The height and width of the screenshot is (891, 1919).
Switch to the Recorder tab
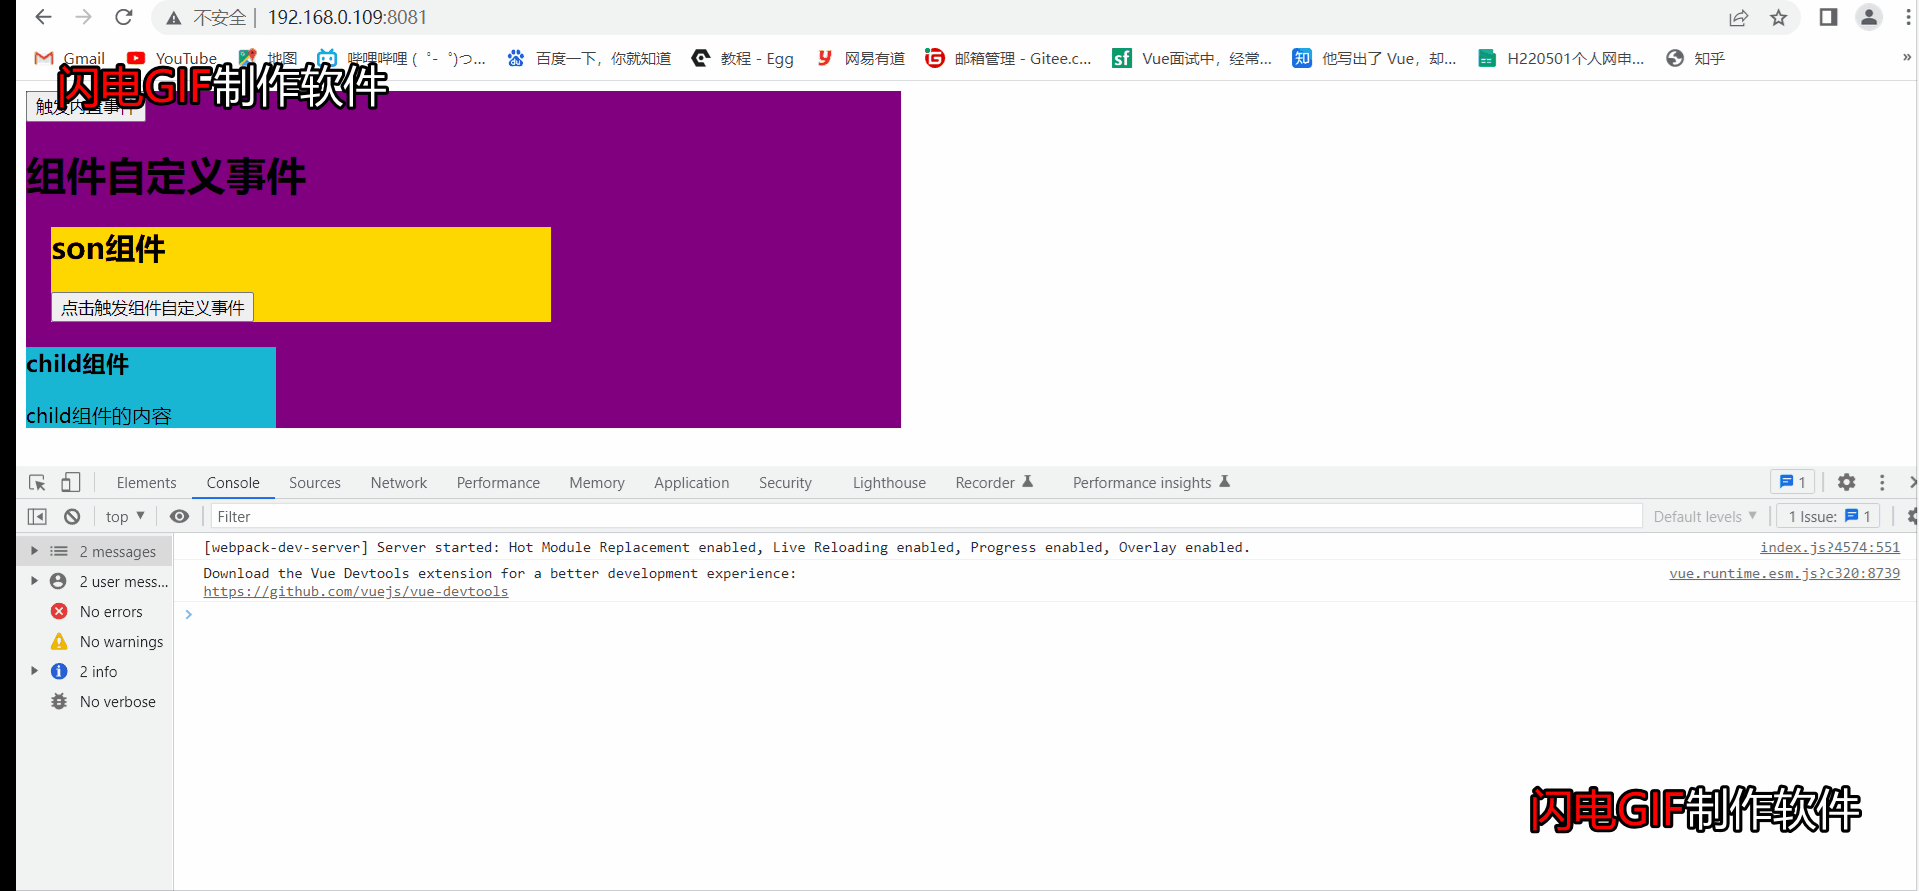pos(994,483)
